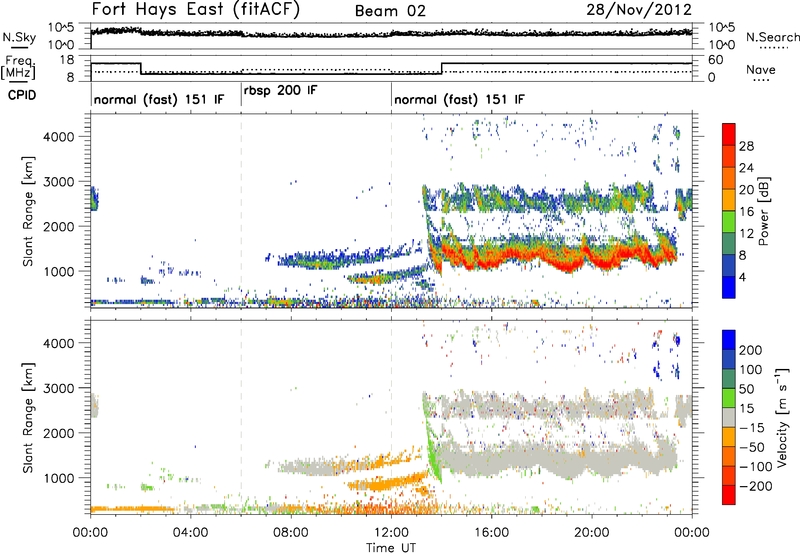
Task: Click the "16:00" time tick label
Action: coord(491,533)
